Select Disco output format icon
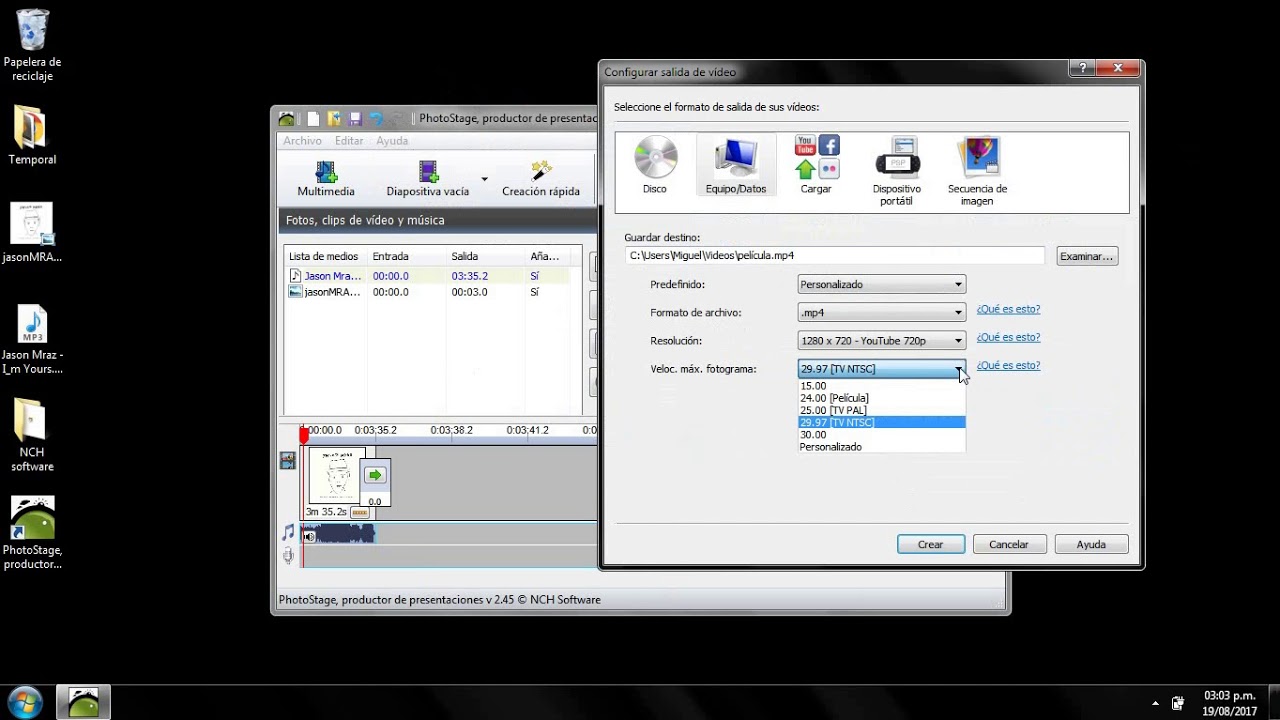1280x720 pixels. [655, 165]
